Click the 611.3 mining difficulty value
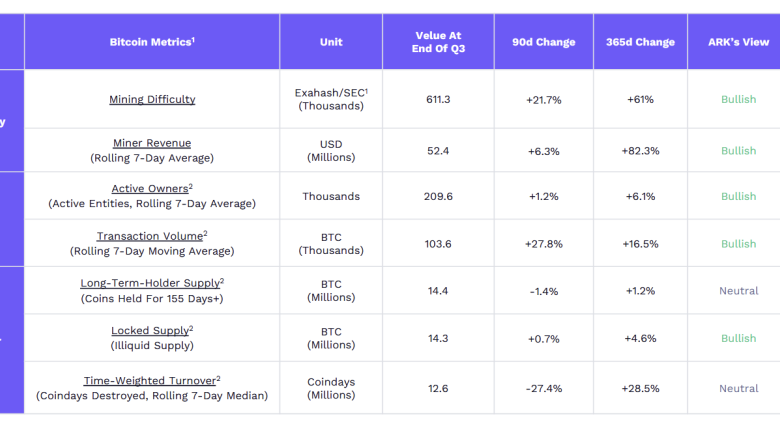This screenshot has height=422, width=780. 437,99
